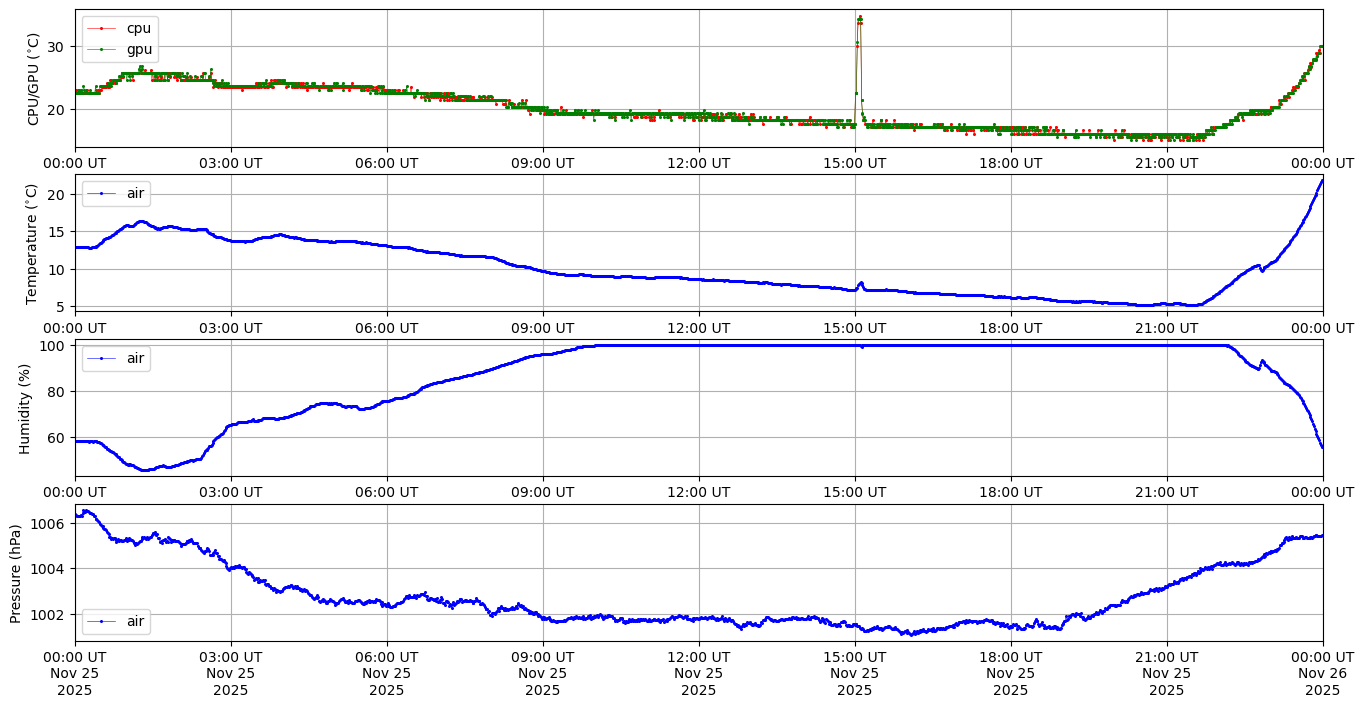1364x707 pixels.
Task: Click the 1006 tick on Pressure axis
Action: [52, 524]
